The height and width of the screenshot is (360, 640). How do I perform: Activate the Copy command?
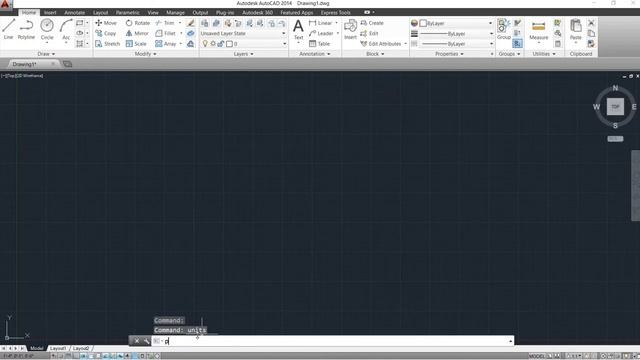tap(106, 33)
